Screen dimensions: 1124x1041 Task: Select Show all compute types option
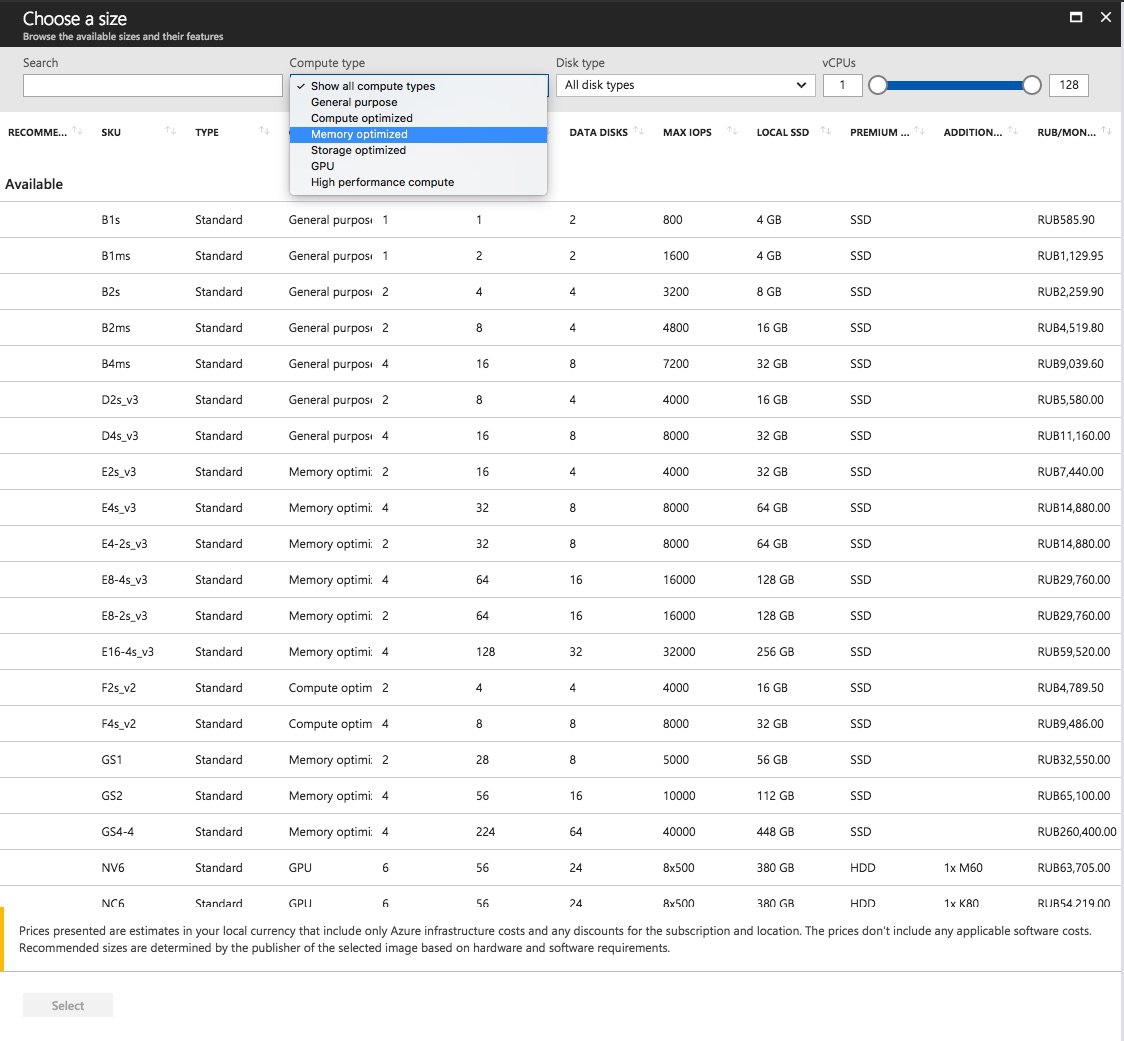coord(418,86)
